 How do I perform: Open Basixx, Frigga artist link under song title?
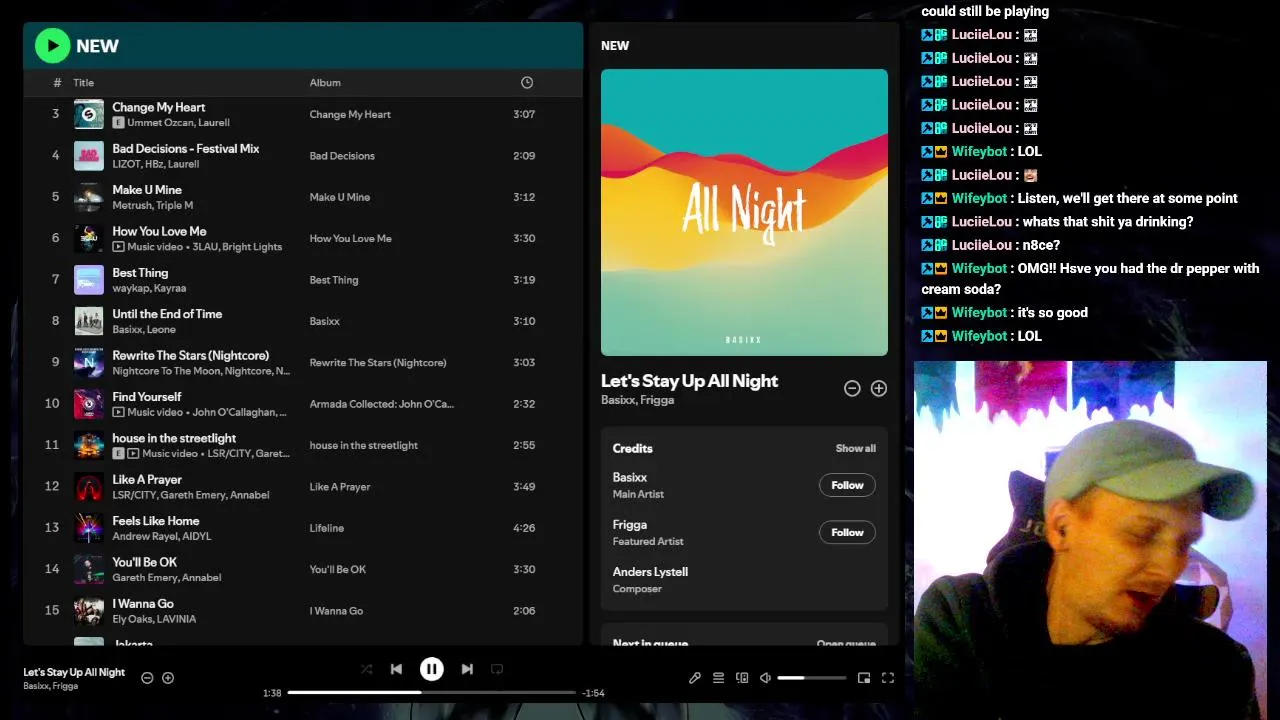coord(639,400)
